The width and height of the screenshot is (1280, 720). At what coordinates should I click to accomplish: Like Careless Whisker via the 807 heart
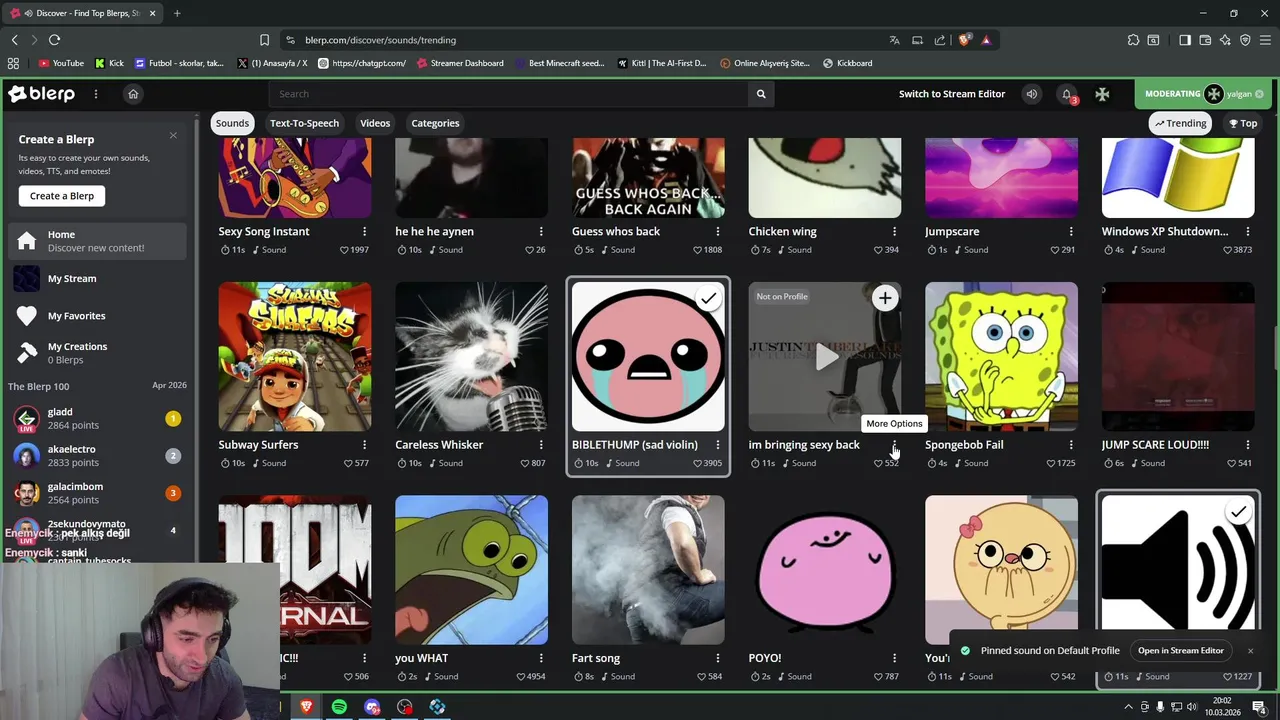tap(533, 463)
